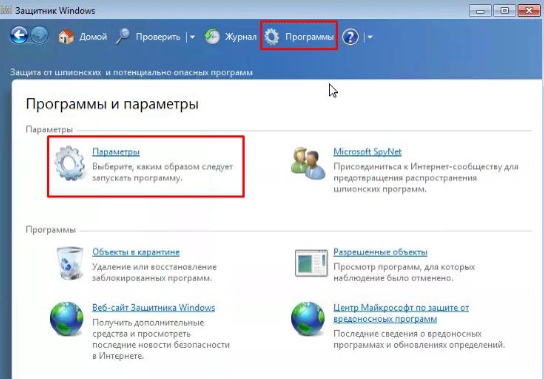Click the magnifier Scan icon

[x=122, y=36]
